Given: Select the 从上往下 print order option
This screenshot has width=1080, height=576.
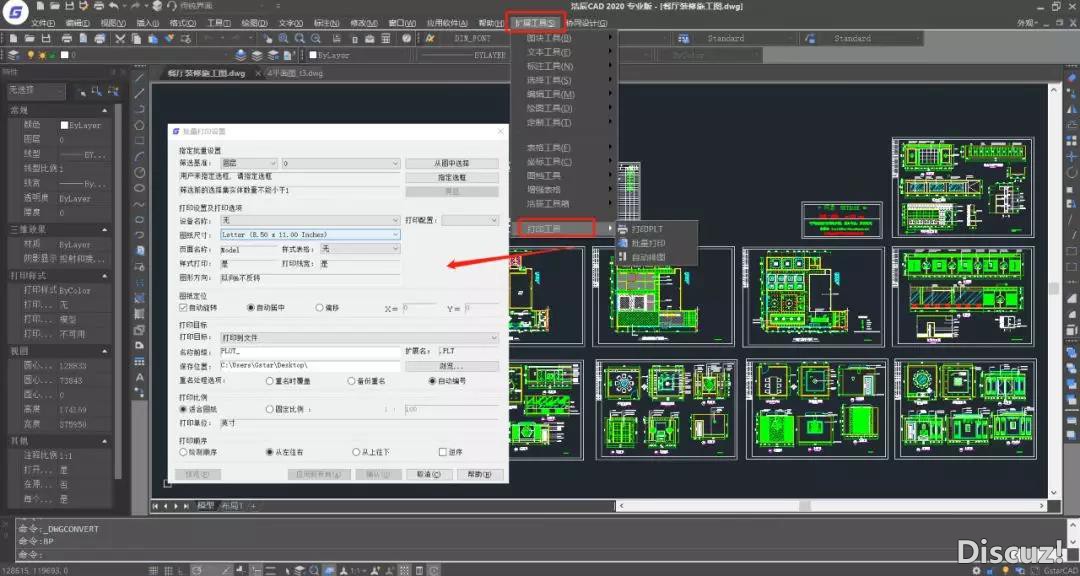Looking at the screenshot, I should (356, 452).
